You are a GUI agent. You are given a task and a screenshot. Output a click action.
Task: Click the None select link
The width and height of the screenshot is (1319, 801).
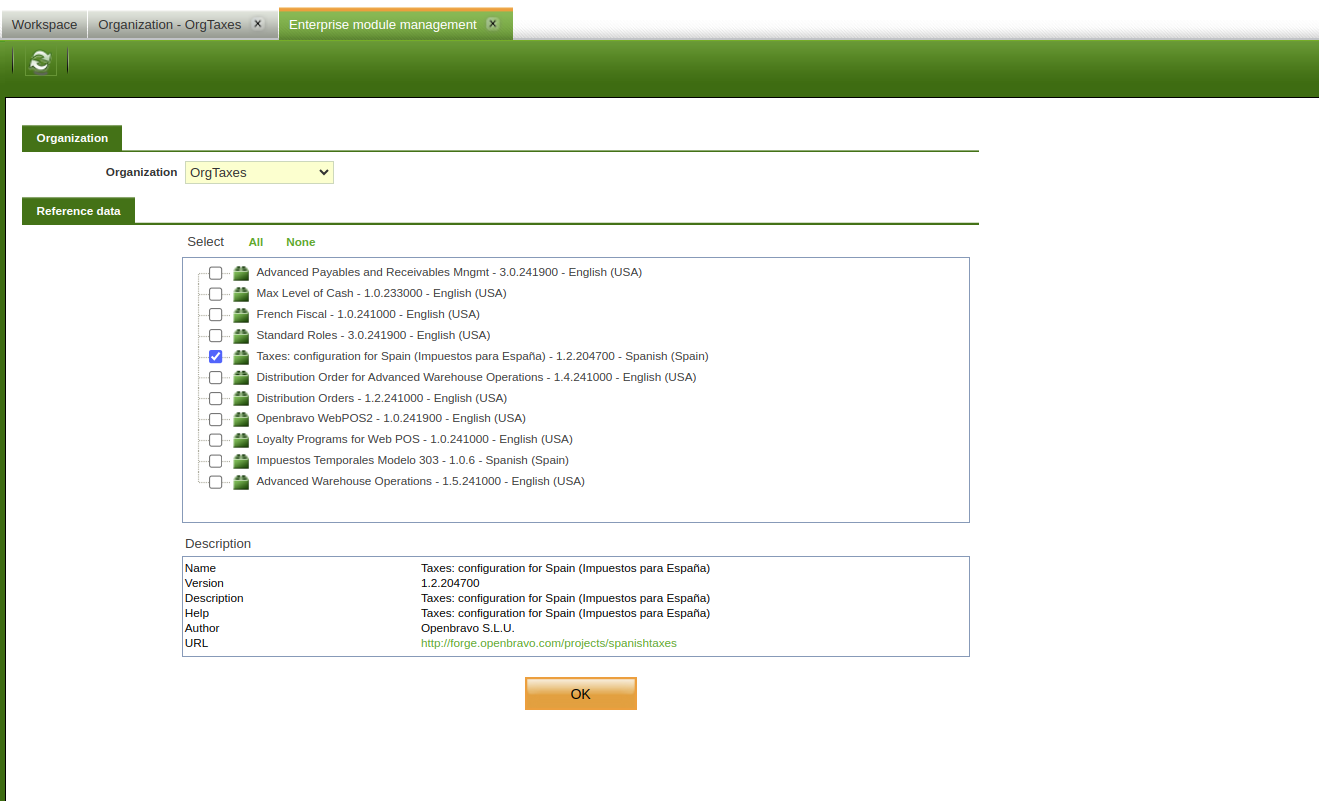[x=300, y=242]
